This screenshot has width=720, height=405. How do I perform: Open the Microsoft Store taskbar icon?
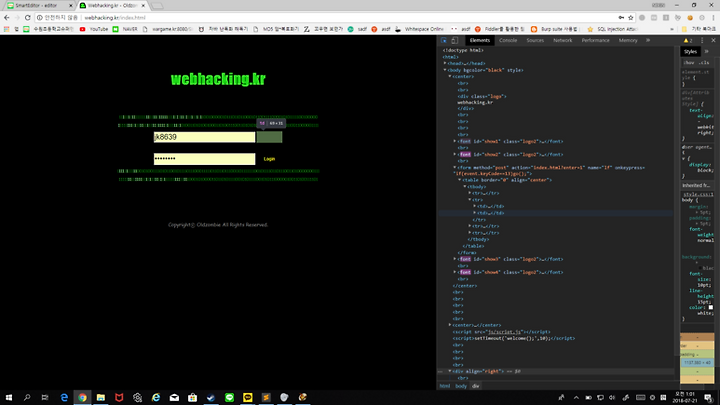[192, 397]
